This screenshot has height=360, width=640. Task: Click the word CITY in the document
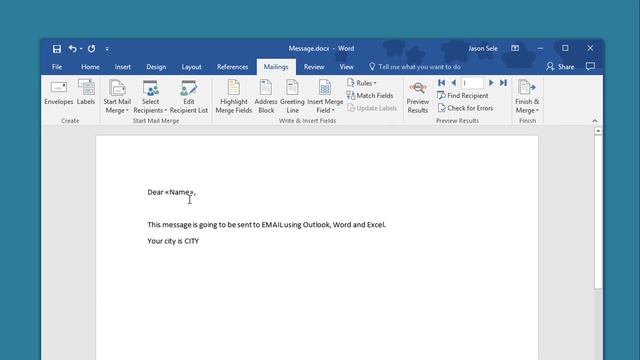191,241
